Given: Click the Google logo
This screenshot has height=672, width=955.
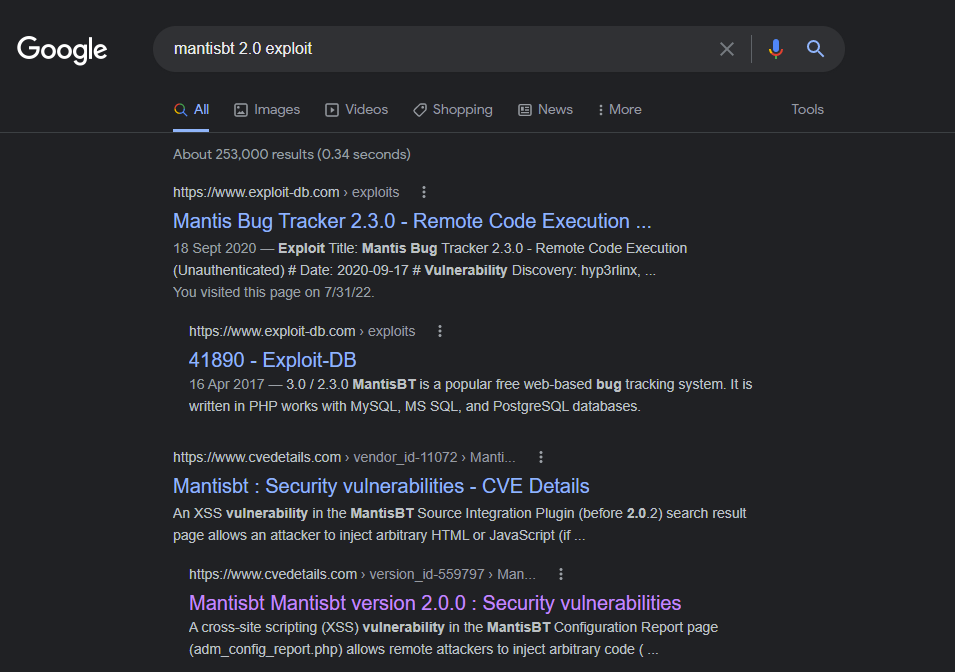Looking at the screenshot, I should pos(62,49).
